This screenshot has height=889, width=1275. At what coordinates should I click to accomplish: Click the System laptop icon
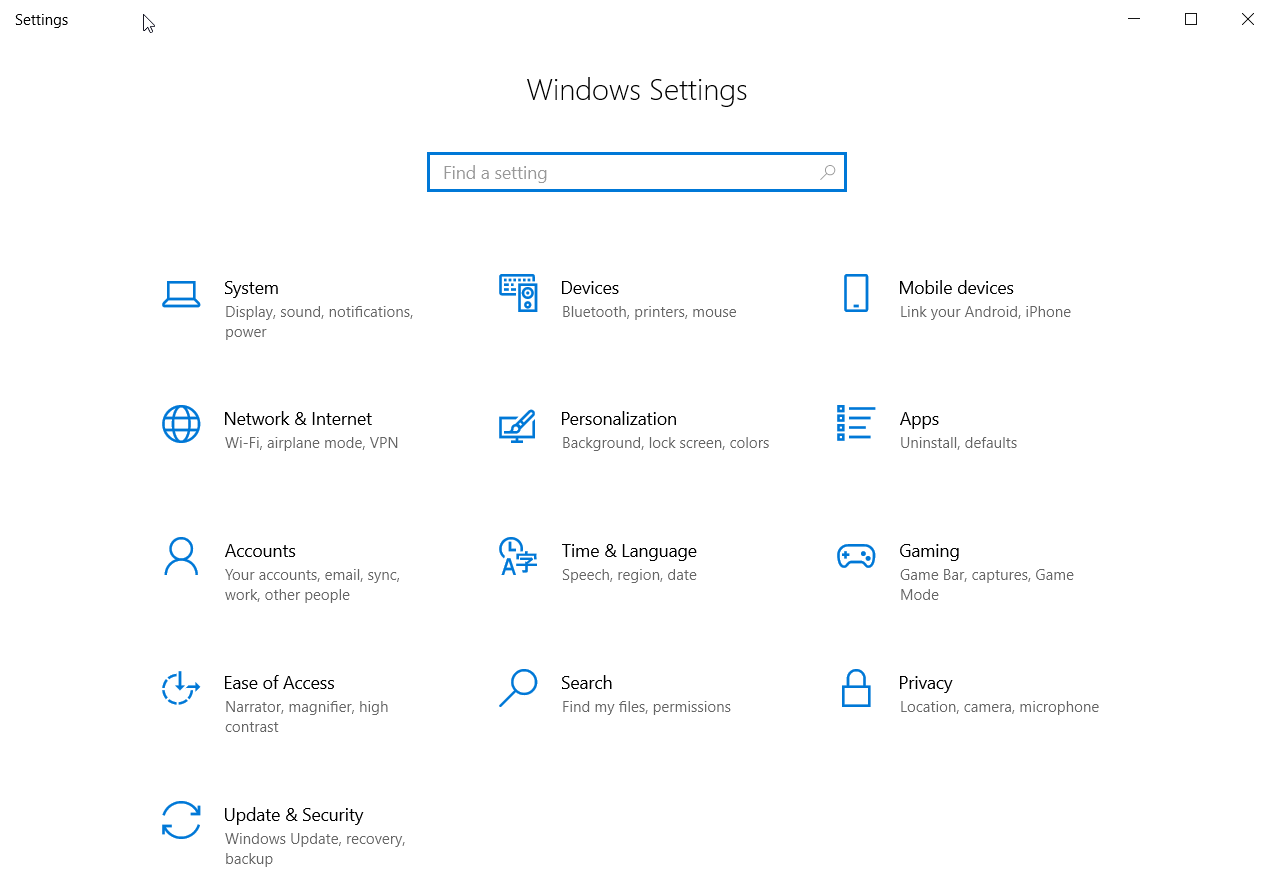tap(181, 294)
